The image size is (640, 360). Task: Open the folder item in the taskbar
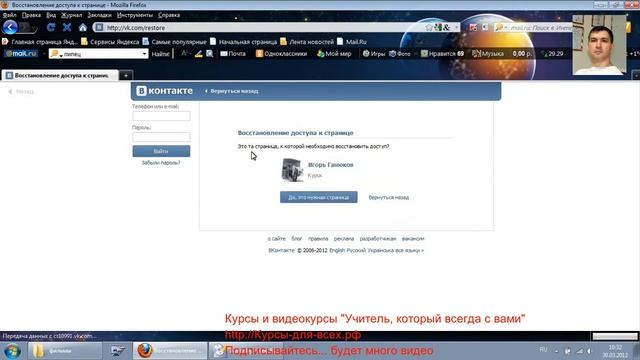(64, 351)
